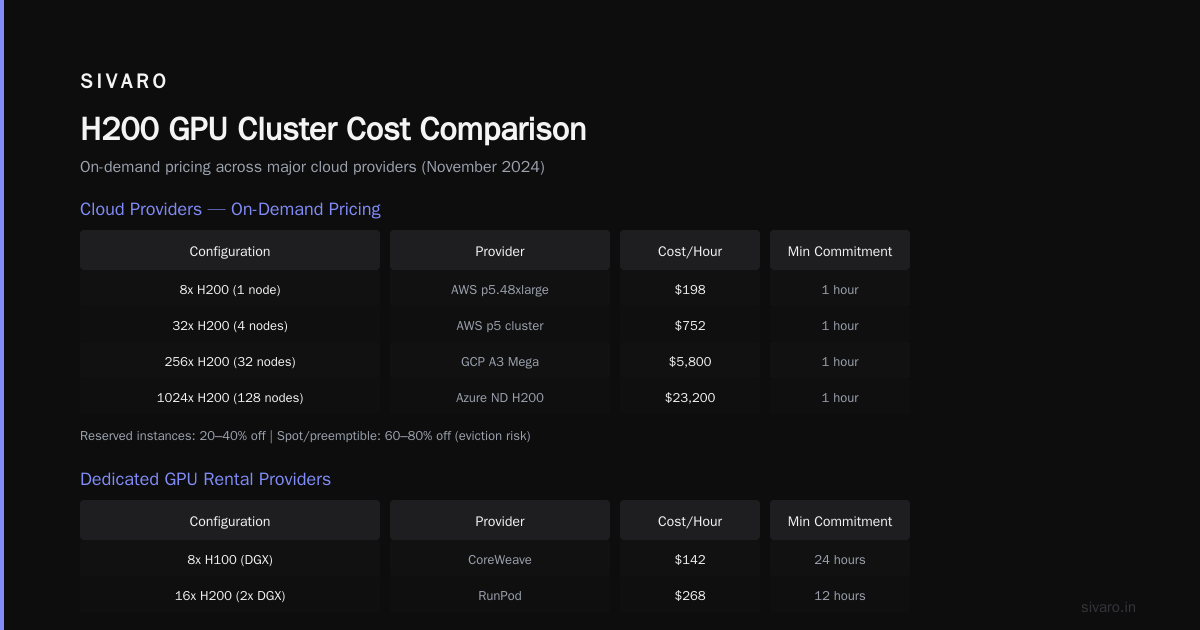Click the first table's Configuration column header
The height and width of the screenshot is (630, 1200).
[230, 251]
